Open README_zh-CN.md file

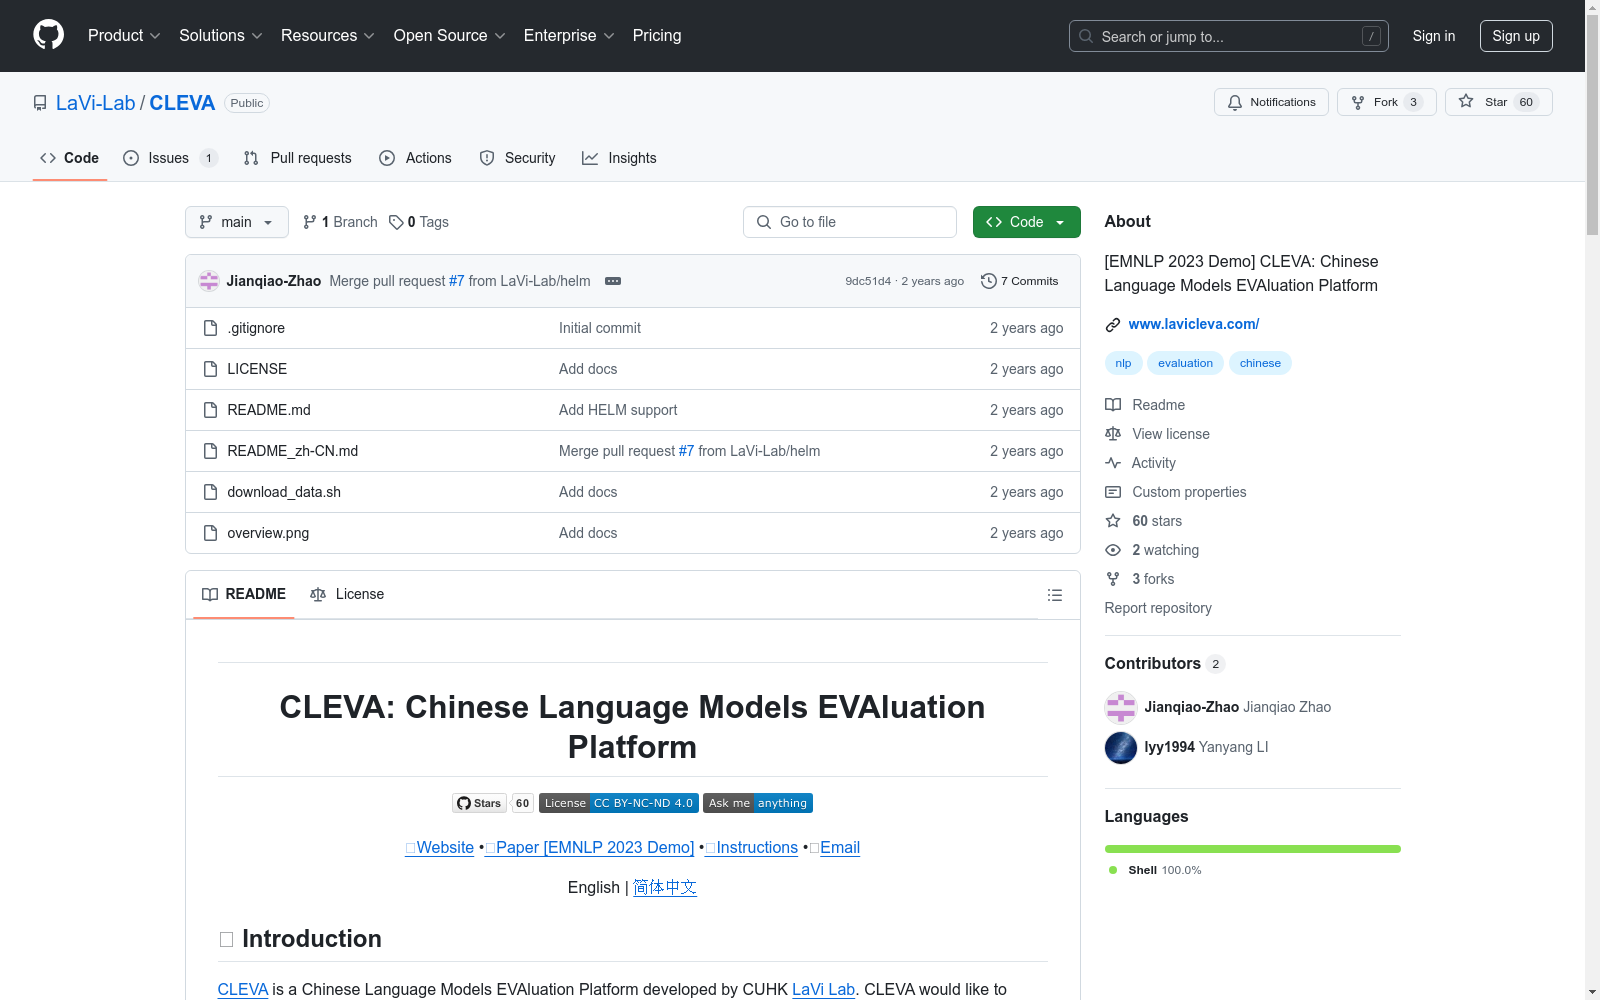click(x=293, y=451)
